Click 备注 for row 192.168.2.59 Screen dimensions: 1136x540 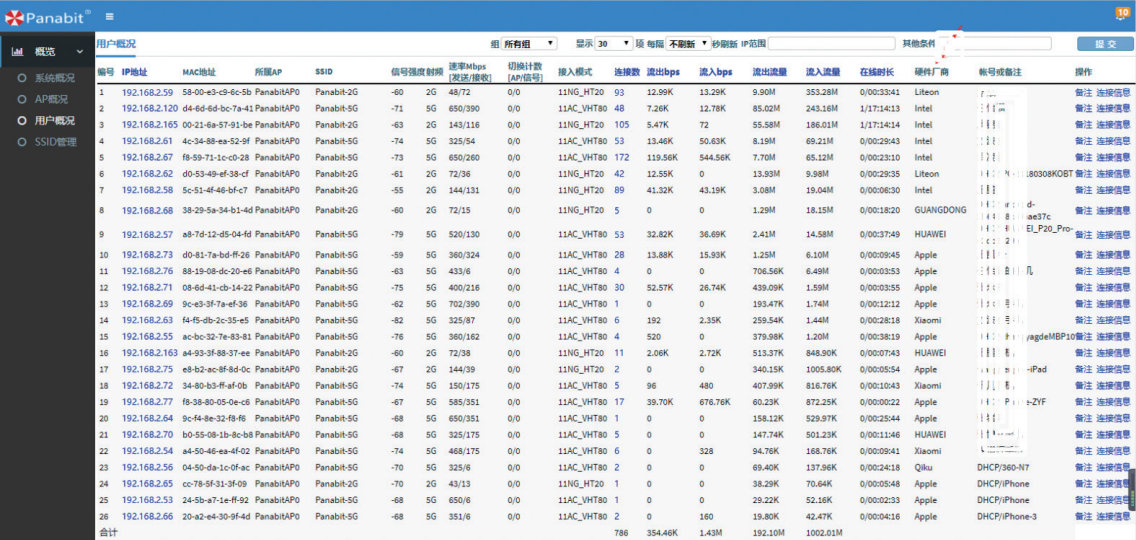[x=1083, y=92]
